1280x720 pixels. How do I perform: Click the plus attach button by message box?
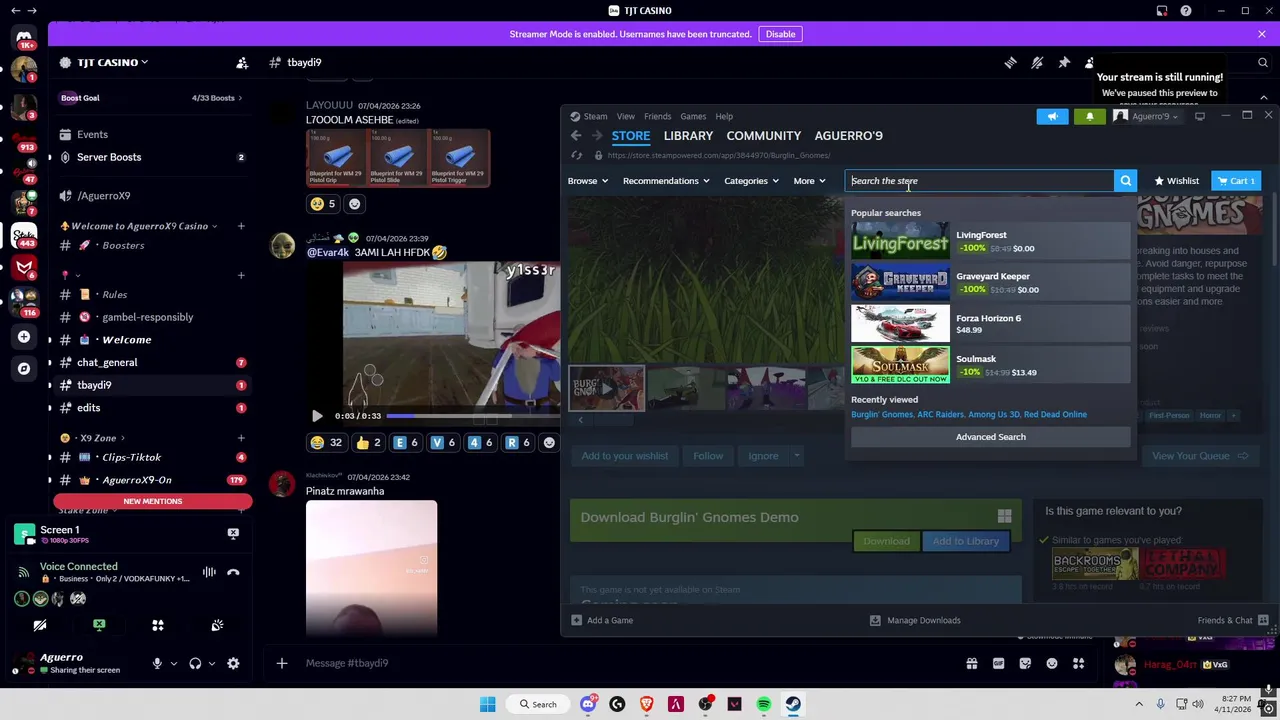pyautogui.click(x=282, y=663)
